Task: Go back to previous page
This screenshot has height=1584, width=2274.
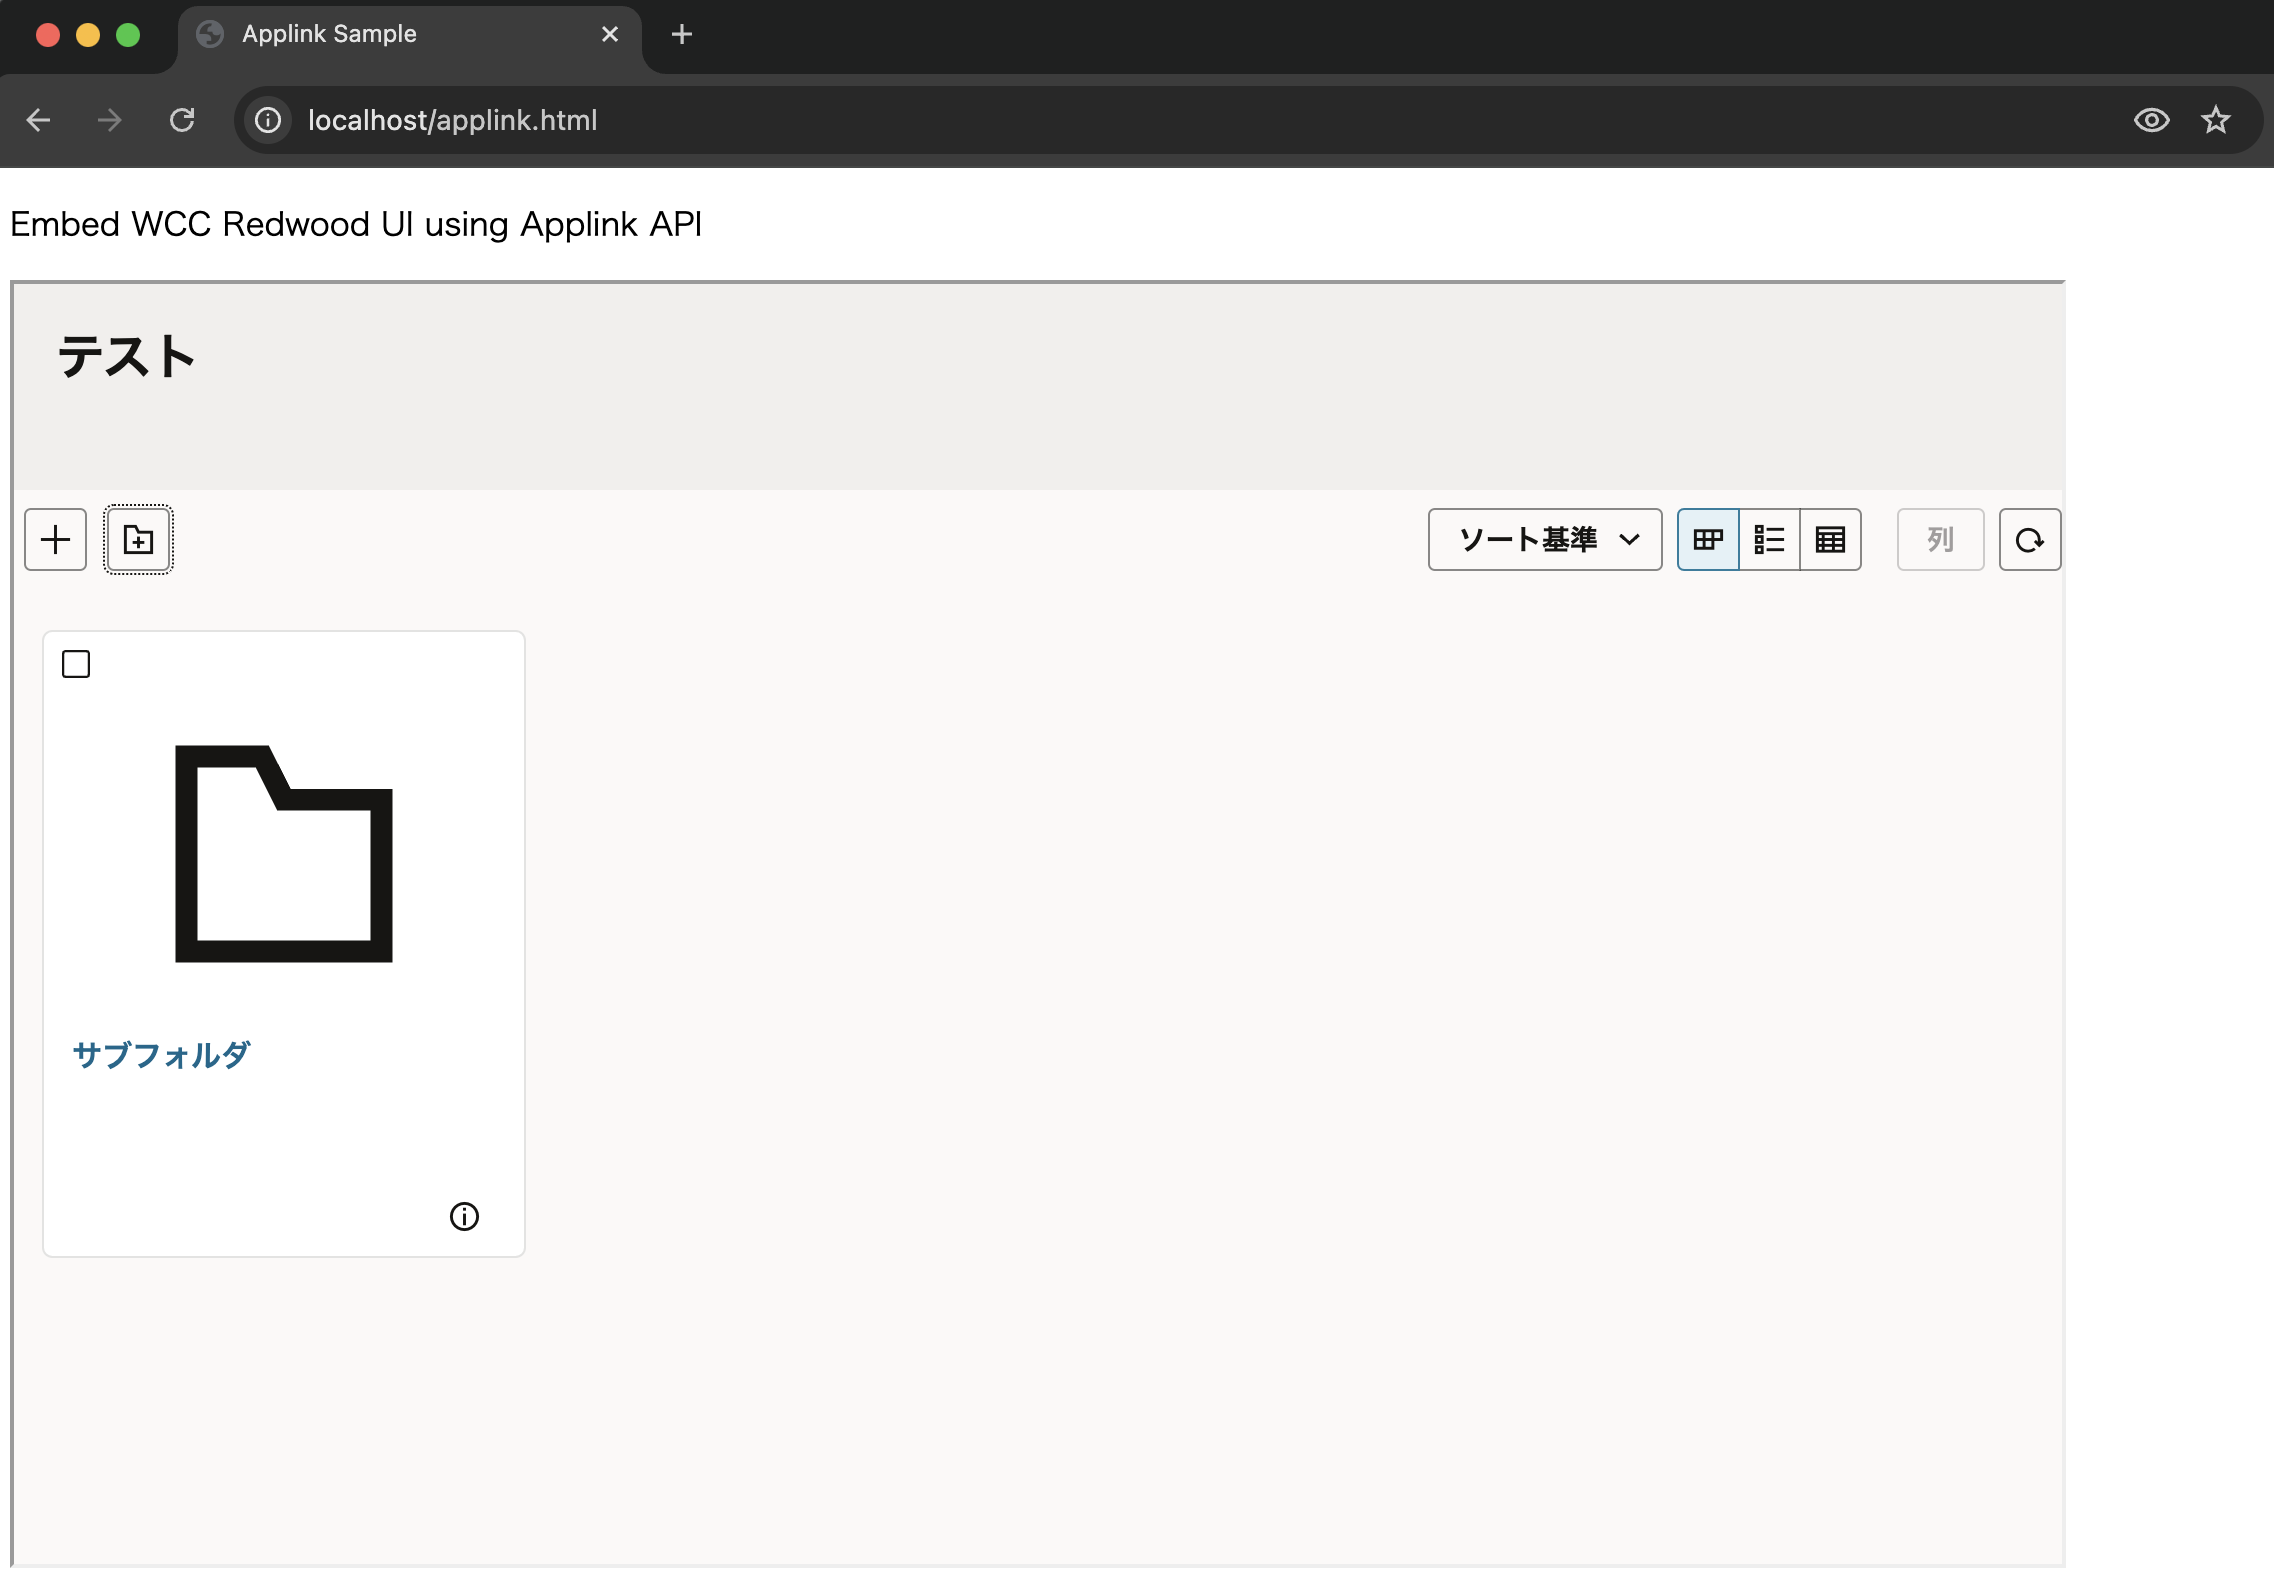Action: (38, 120)
